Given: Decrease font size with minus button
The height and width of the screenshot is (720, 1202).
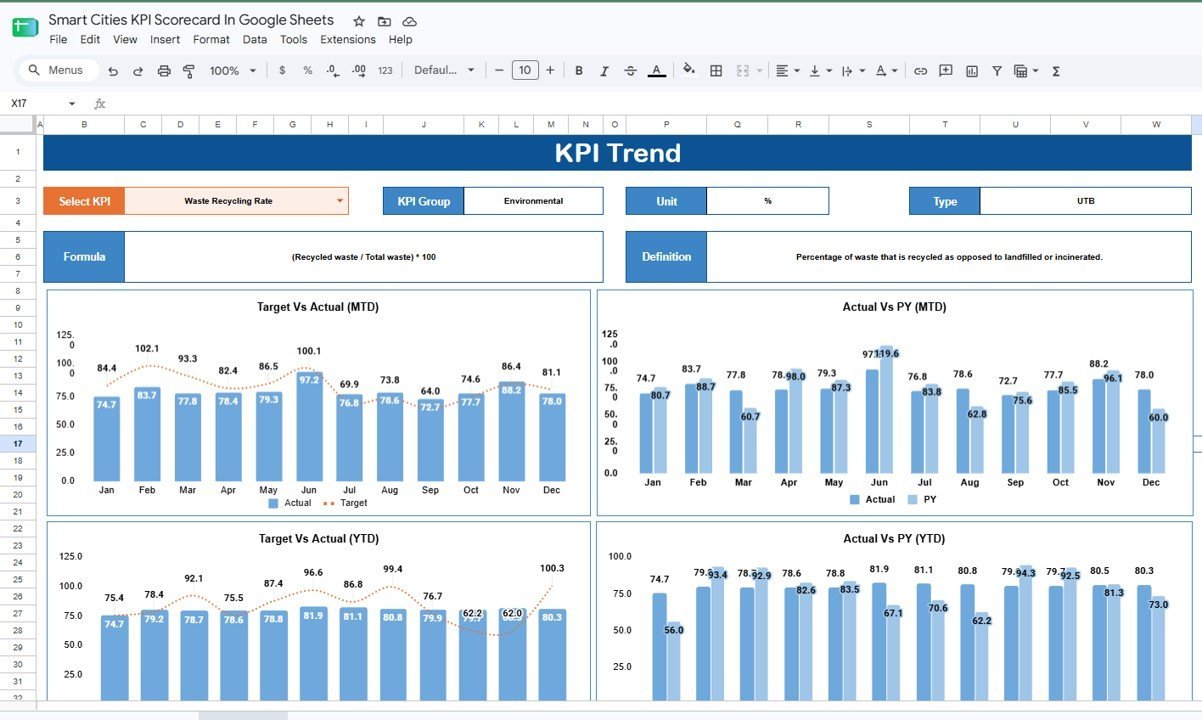Looking at the screenshot, I should point(499,71).
